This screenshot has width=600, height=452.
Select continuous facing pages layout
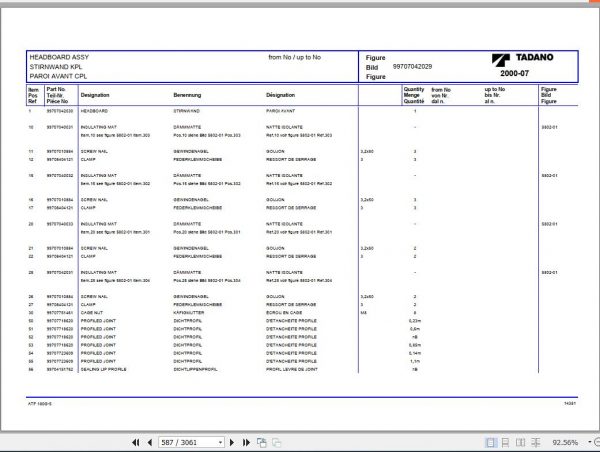coord(536,443)
